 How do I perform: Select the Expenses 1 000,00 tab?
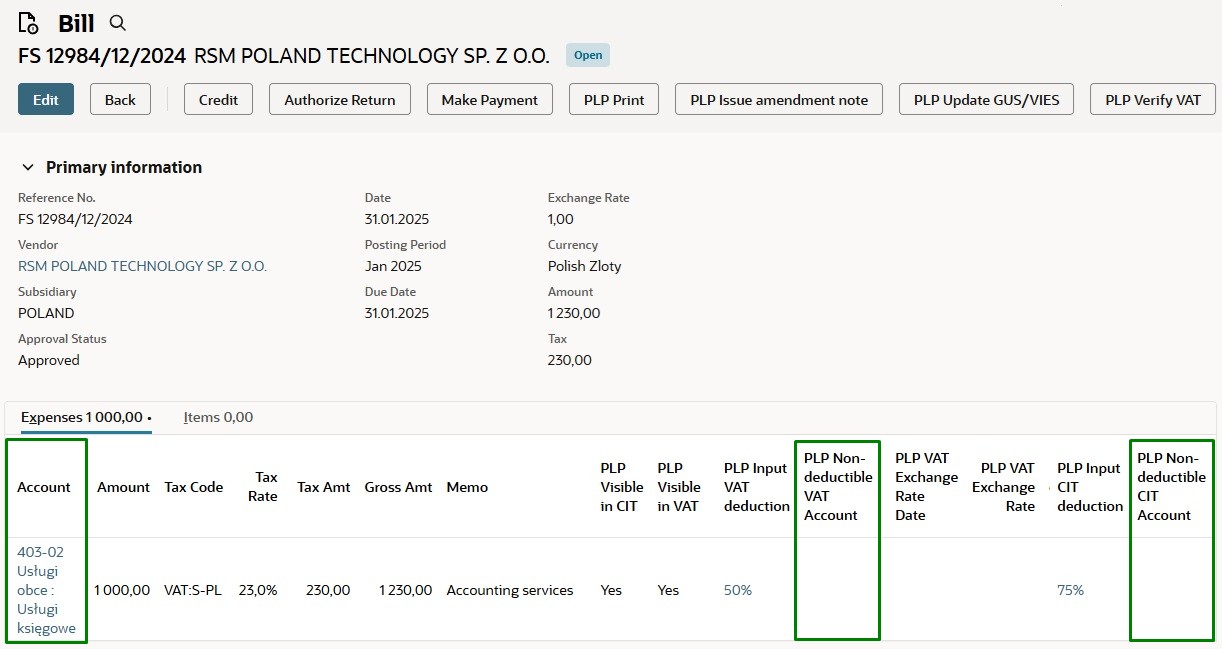pyautogui.click(x=85, y=417)
